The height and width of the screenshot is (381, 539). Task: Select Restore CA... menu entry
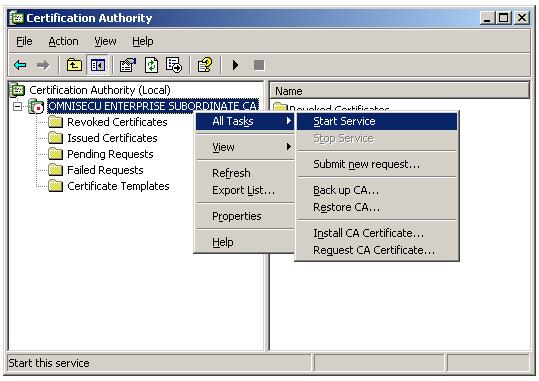click(x=377, y=207)
